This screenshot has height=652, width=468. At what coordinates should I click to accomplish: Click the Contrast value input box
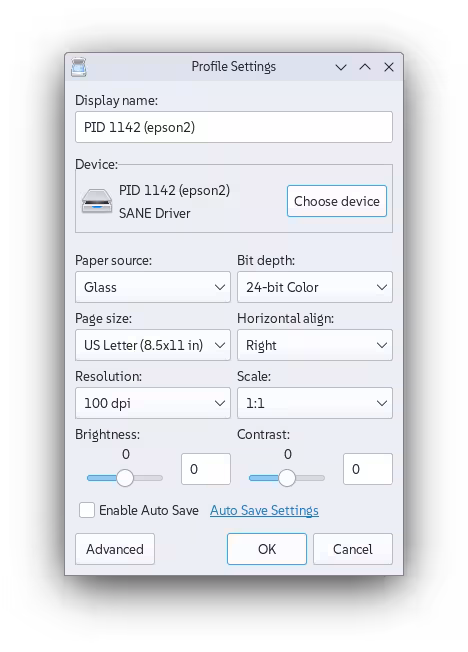368,469
